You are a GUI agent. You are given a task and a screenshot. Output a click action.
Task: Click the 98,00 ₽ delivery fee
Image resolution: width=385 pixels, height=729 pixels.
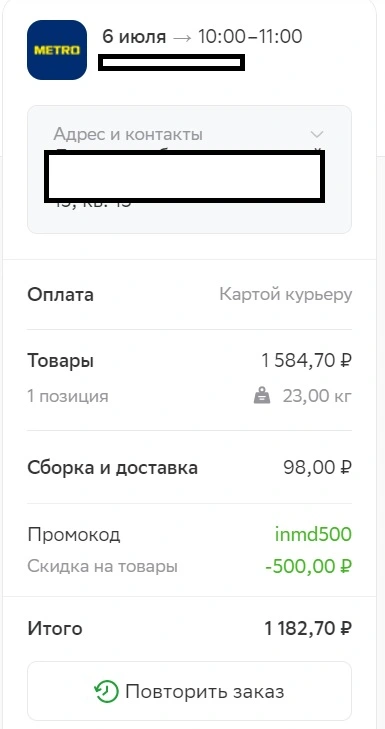coord(317,467)
